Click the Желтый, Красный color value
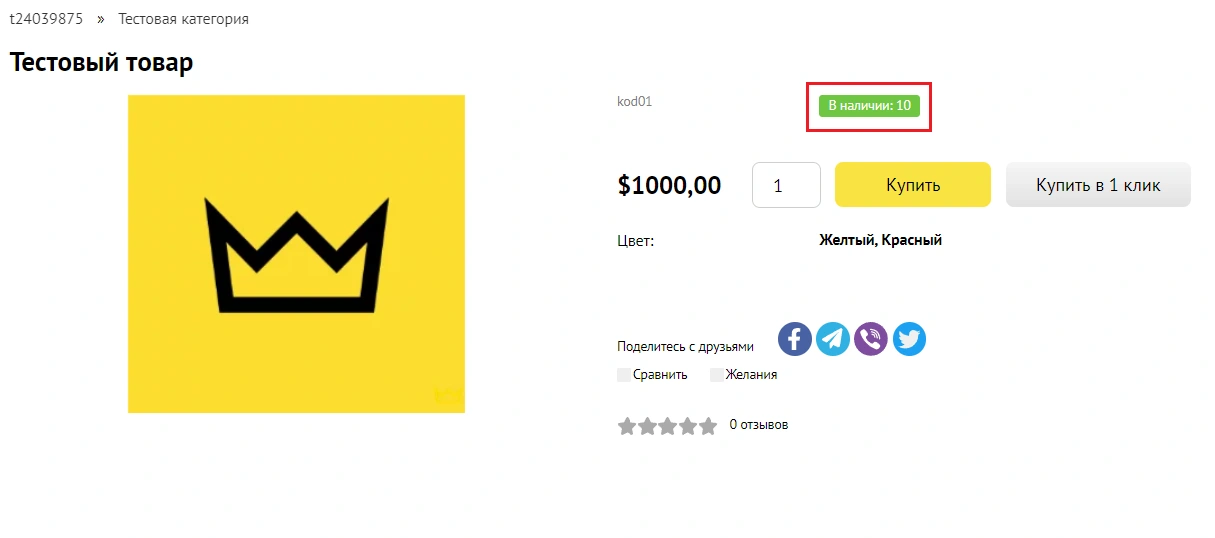This screenshot has height=538, width=1215. point(880,240)
